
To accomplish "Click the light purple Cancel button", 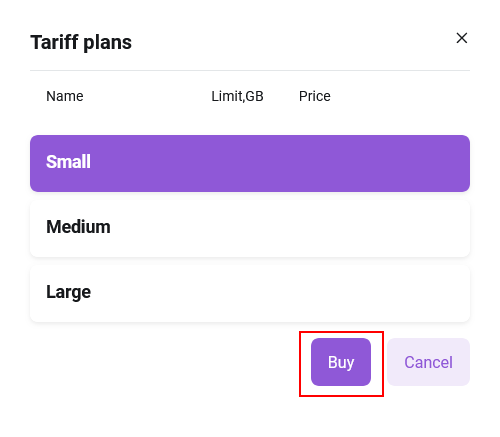I will coord(428,362).
